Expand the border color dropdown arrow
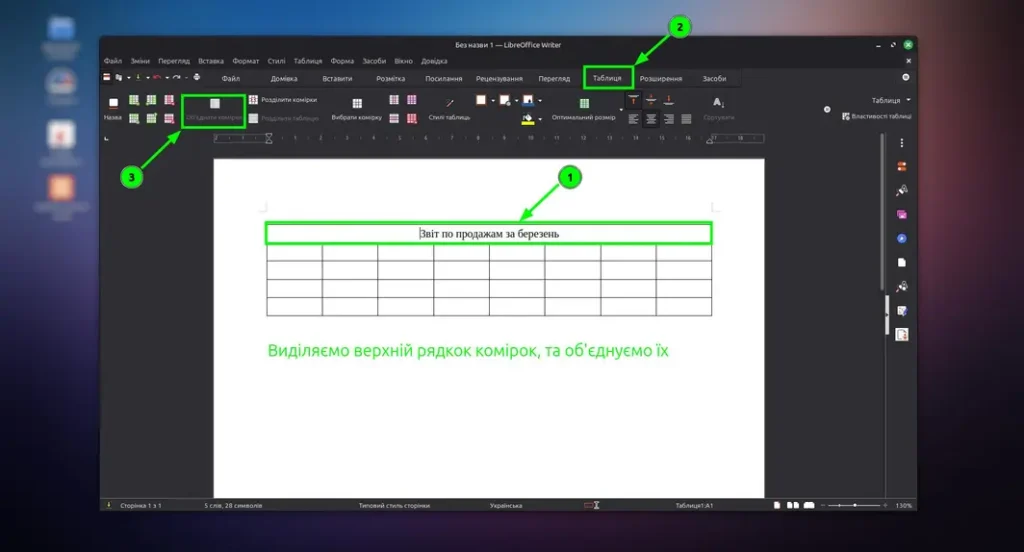1024x552 pixels. point(540,101)
